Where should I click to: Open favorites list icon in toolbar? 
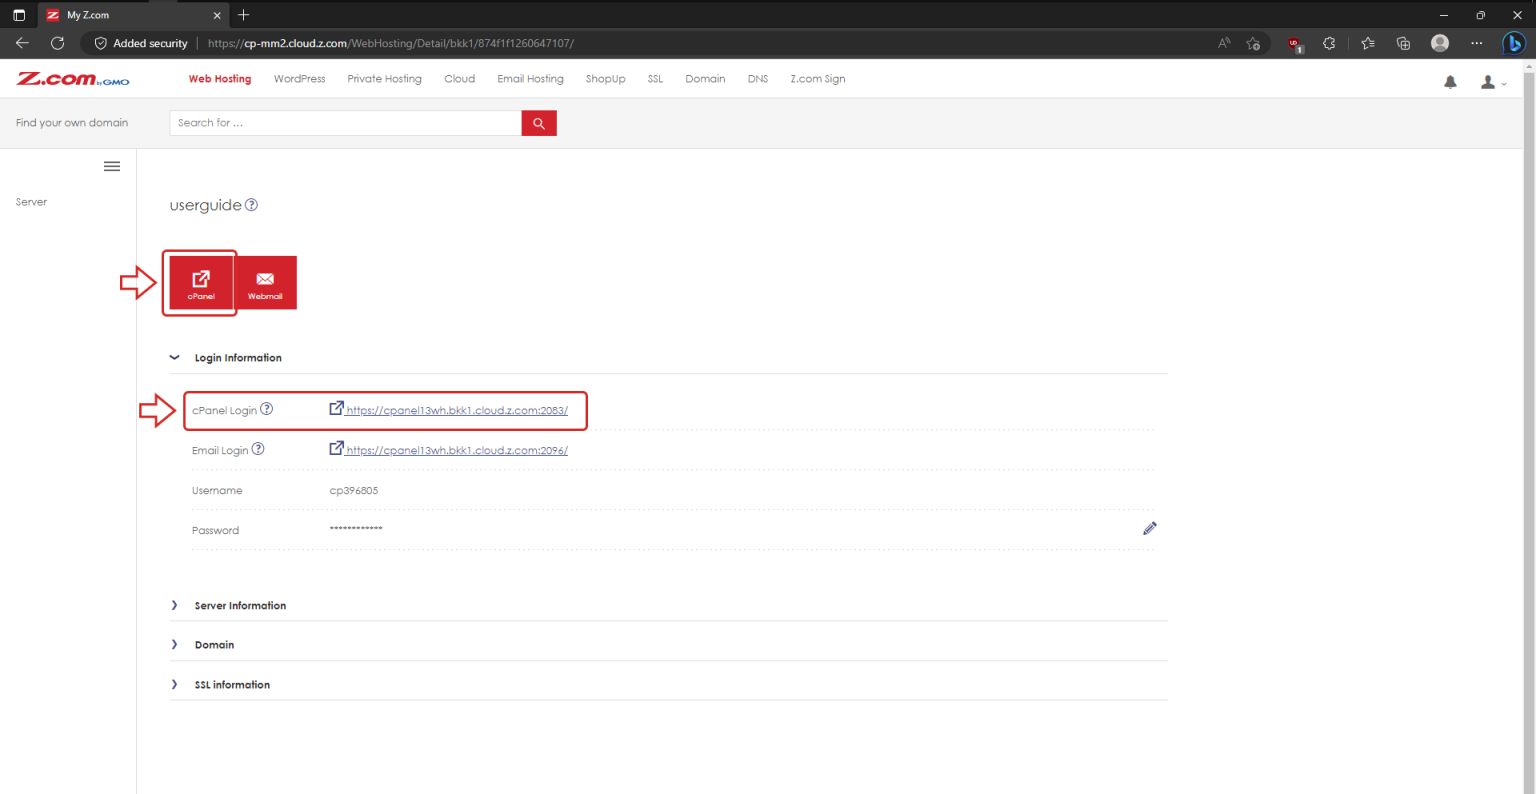(1367, 43)
